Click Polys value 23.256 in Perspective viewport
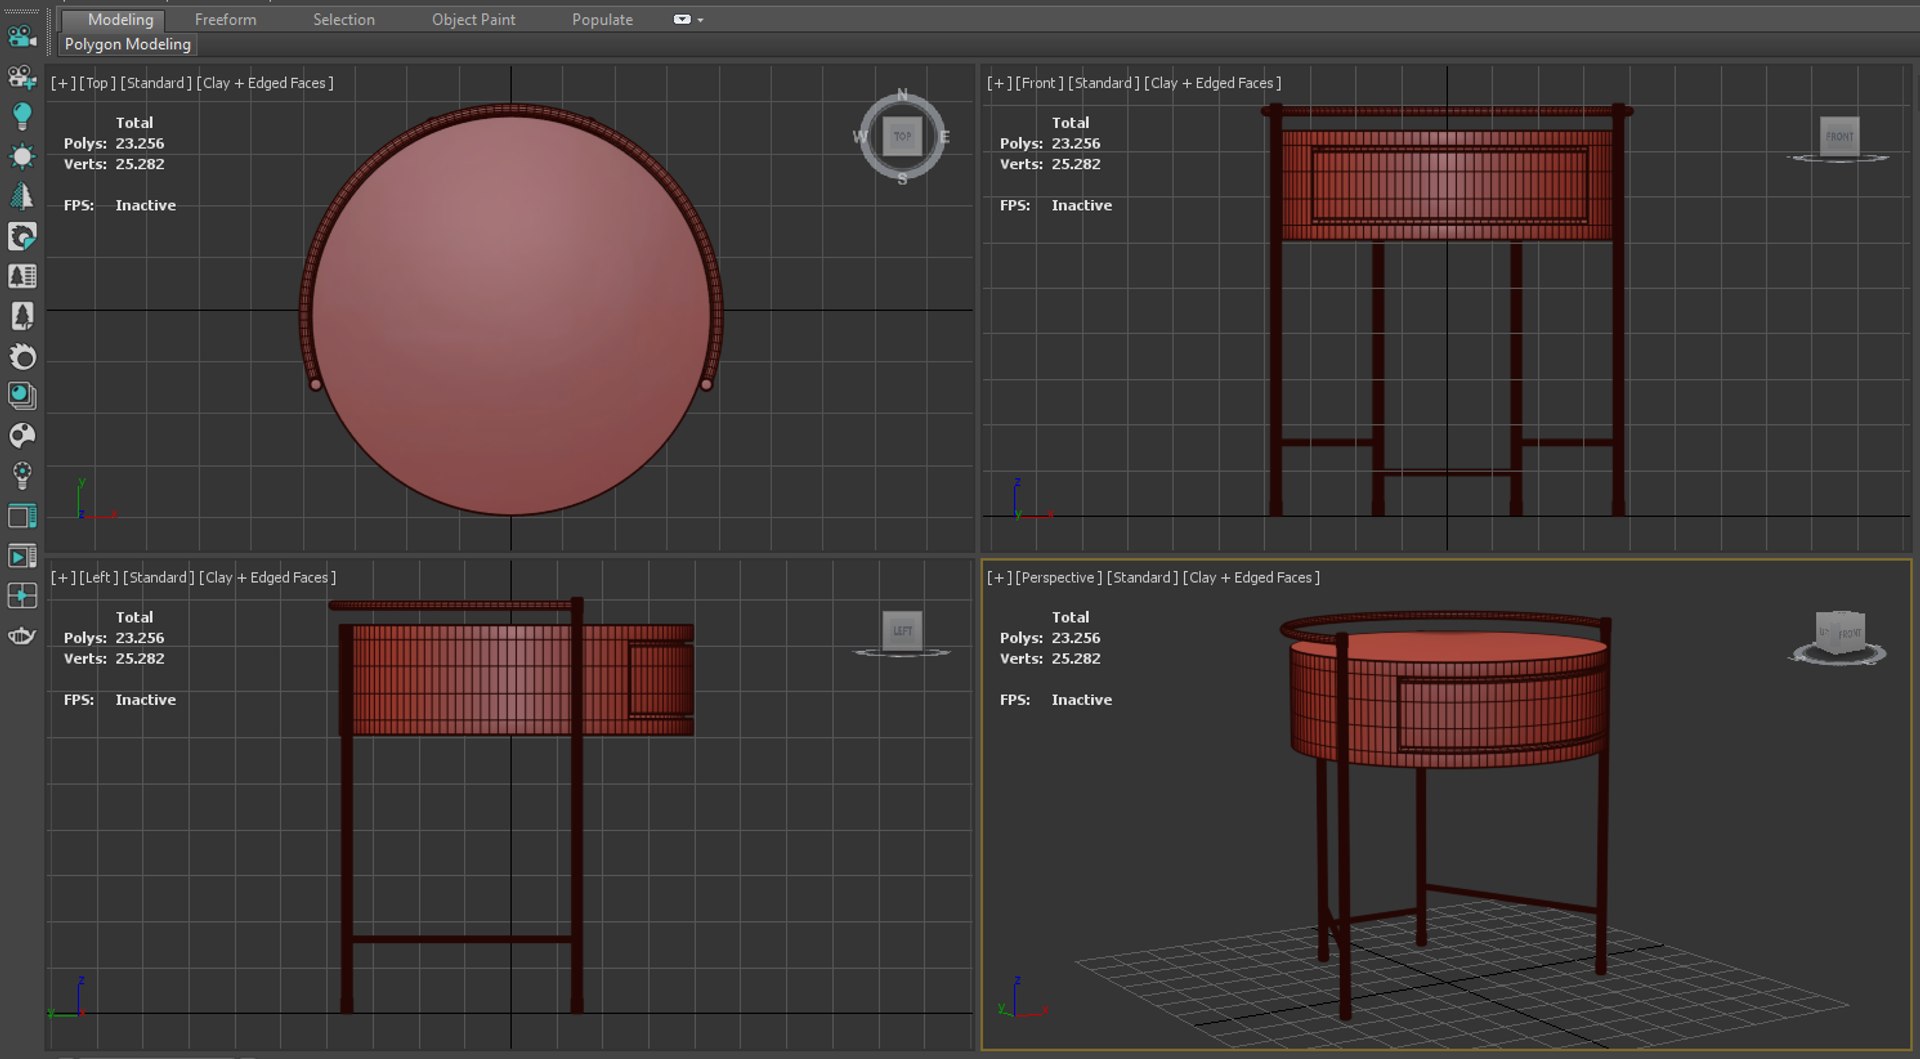 pos(1075,638)
